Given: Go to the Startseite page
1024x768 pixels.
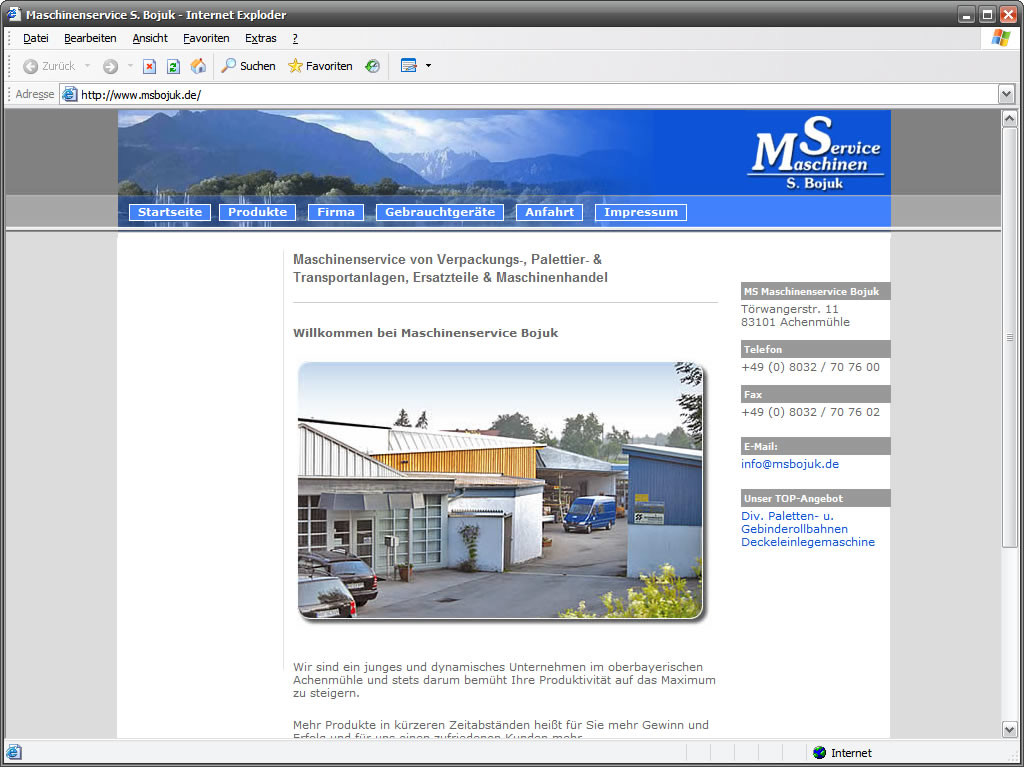Looking at the screenshot, I should pyautogui.click(x=170, y=212).
